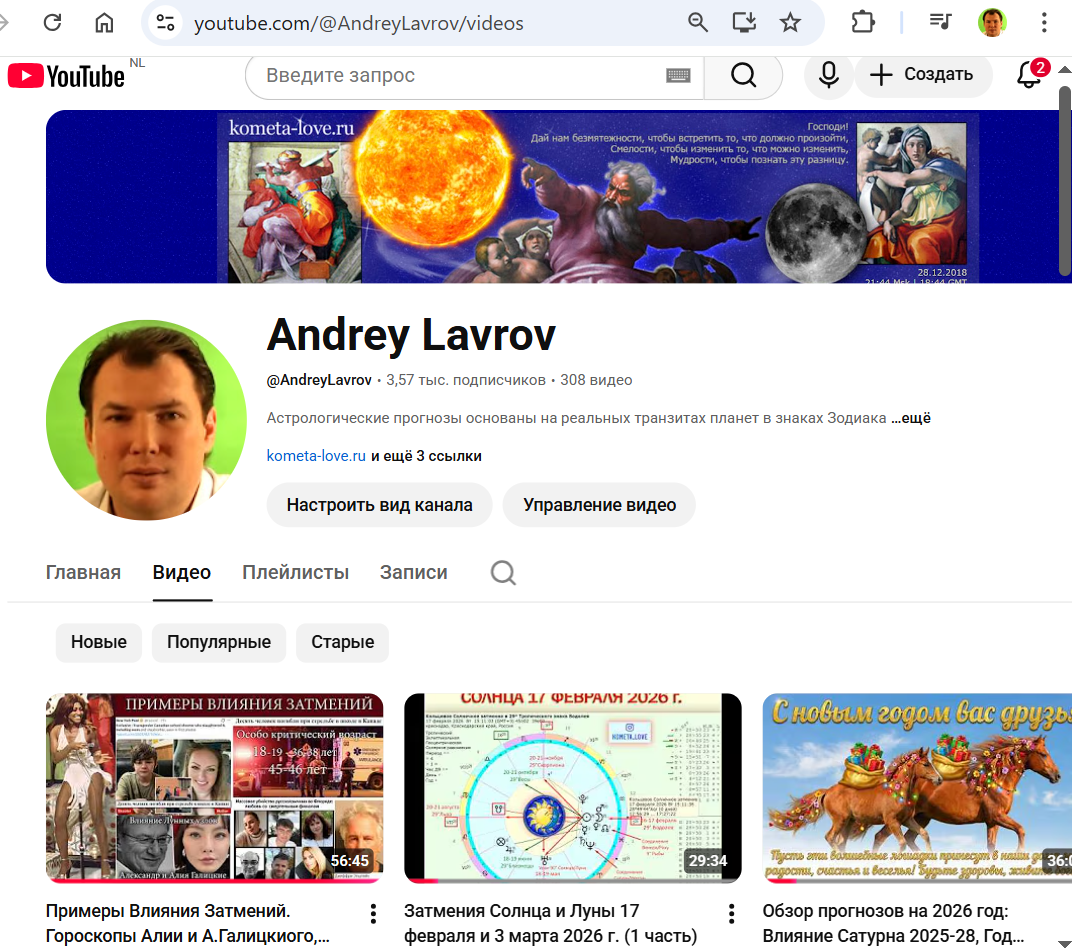Open browser extensions puzzle icon
Screen dimensions: 1072x951
pos(862,23)
